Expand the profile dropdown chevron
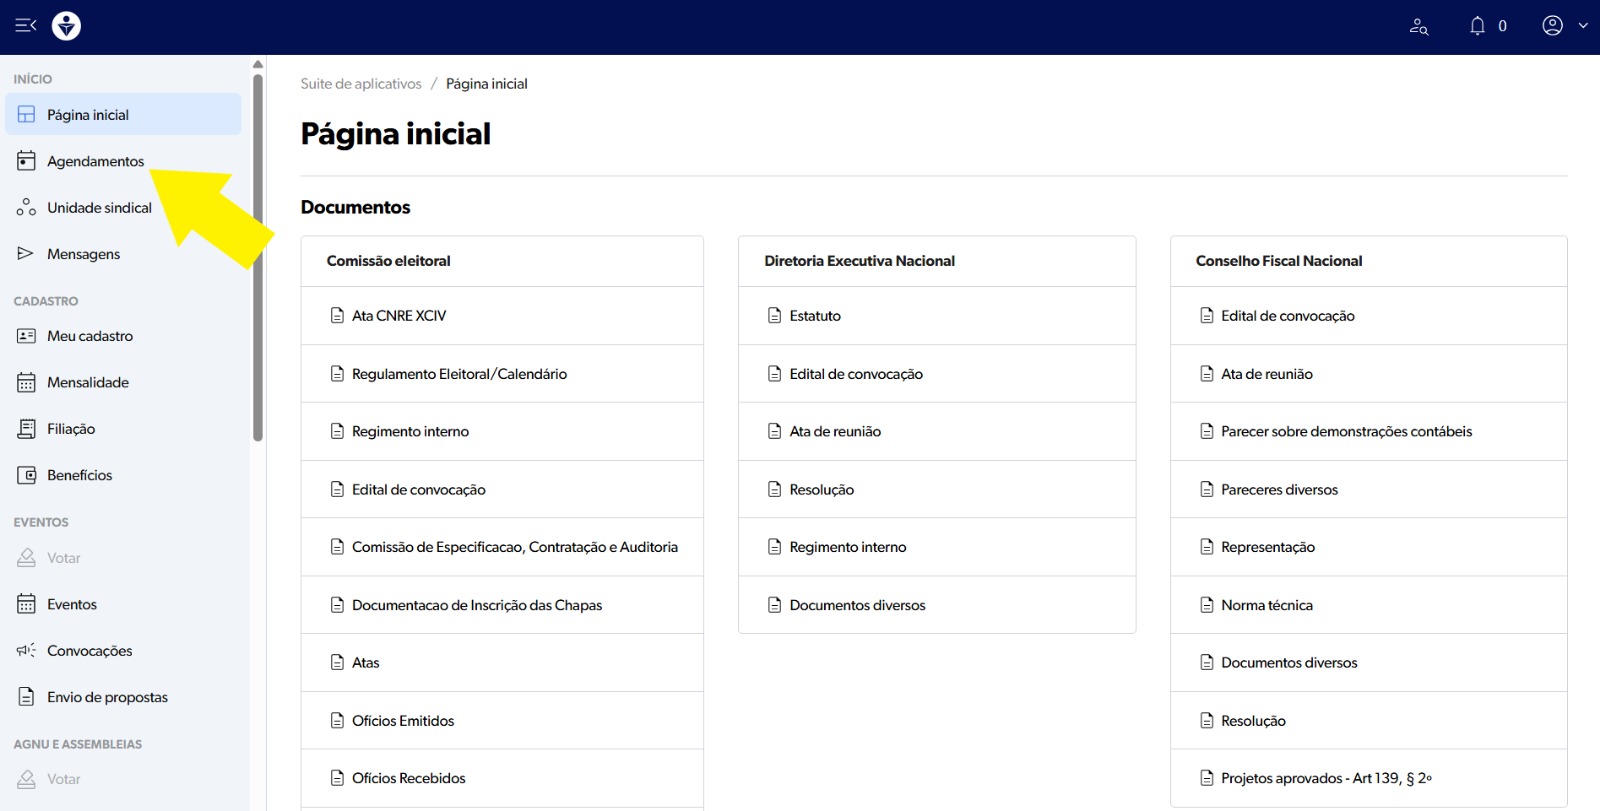The width and height of the screenshot is (1600, 811). tap(1583, 26)
